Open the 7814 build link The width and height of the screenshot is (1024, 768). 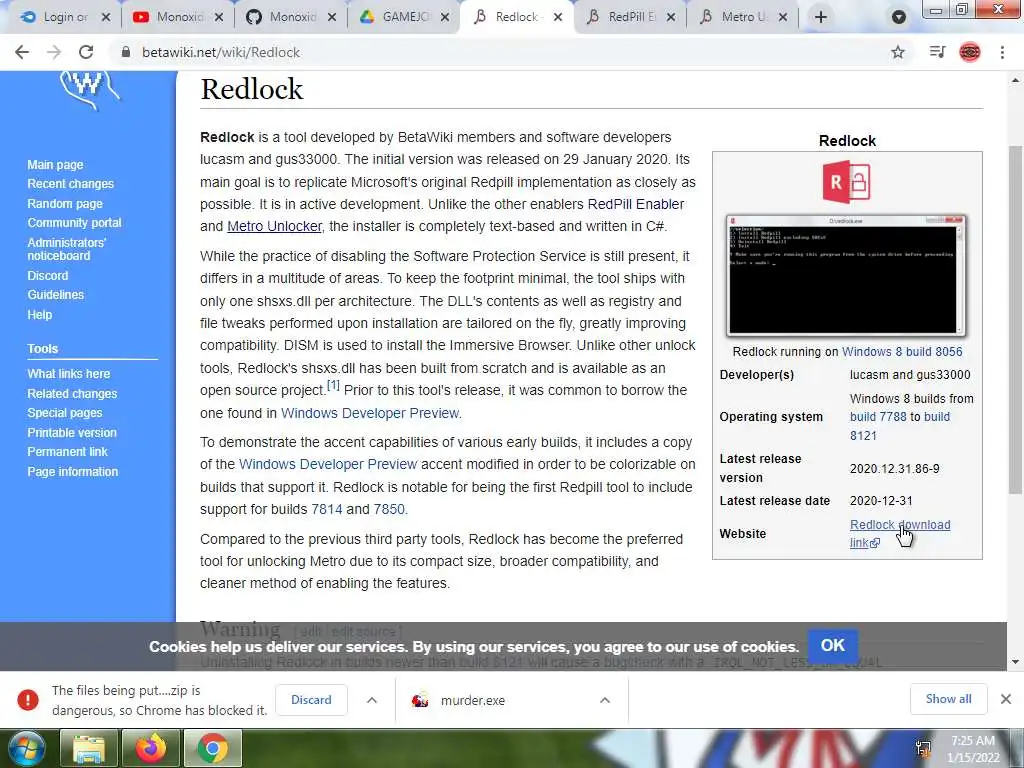tap(327, 509)
